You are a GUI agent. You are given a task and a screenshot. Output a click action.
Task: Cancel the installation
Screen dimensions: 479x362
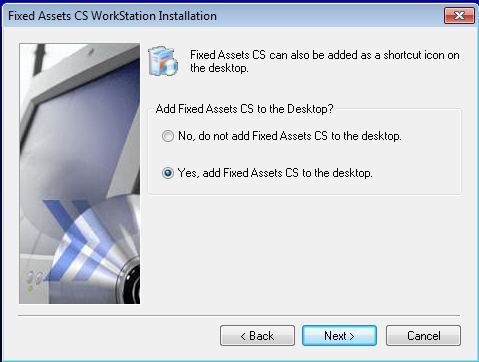[x=423, y=336]
